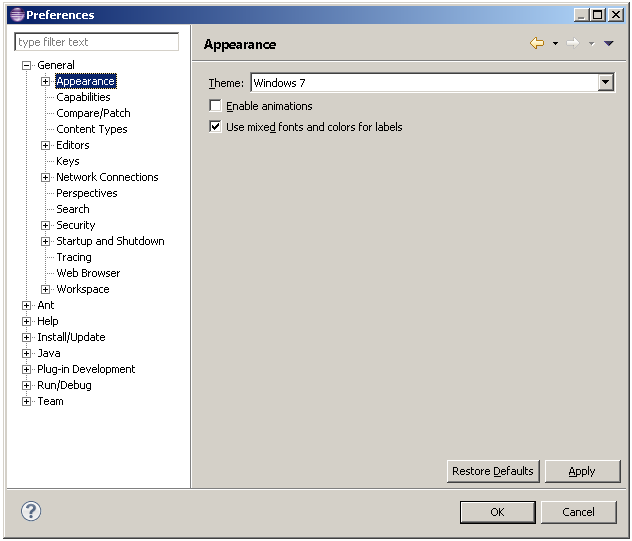Screen dimensions: 632x541
Task: Select Search in the tree
Action: [x=73, y=209]
